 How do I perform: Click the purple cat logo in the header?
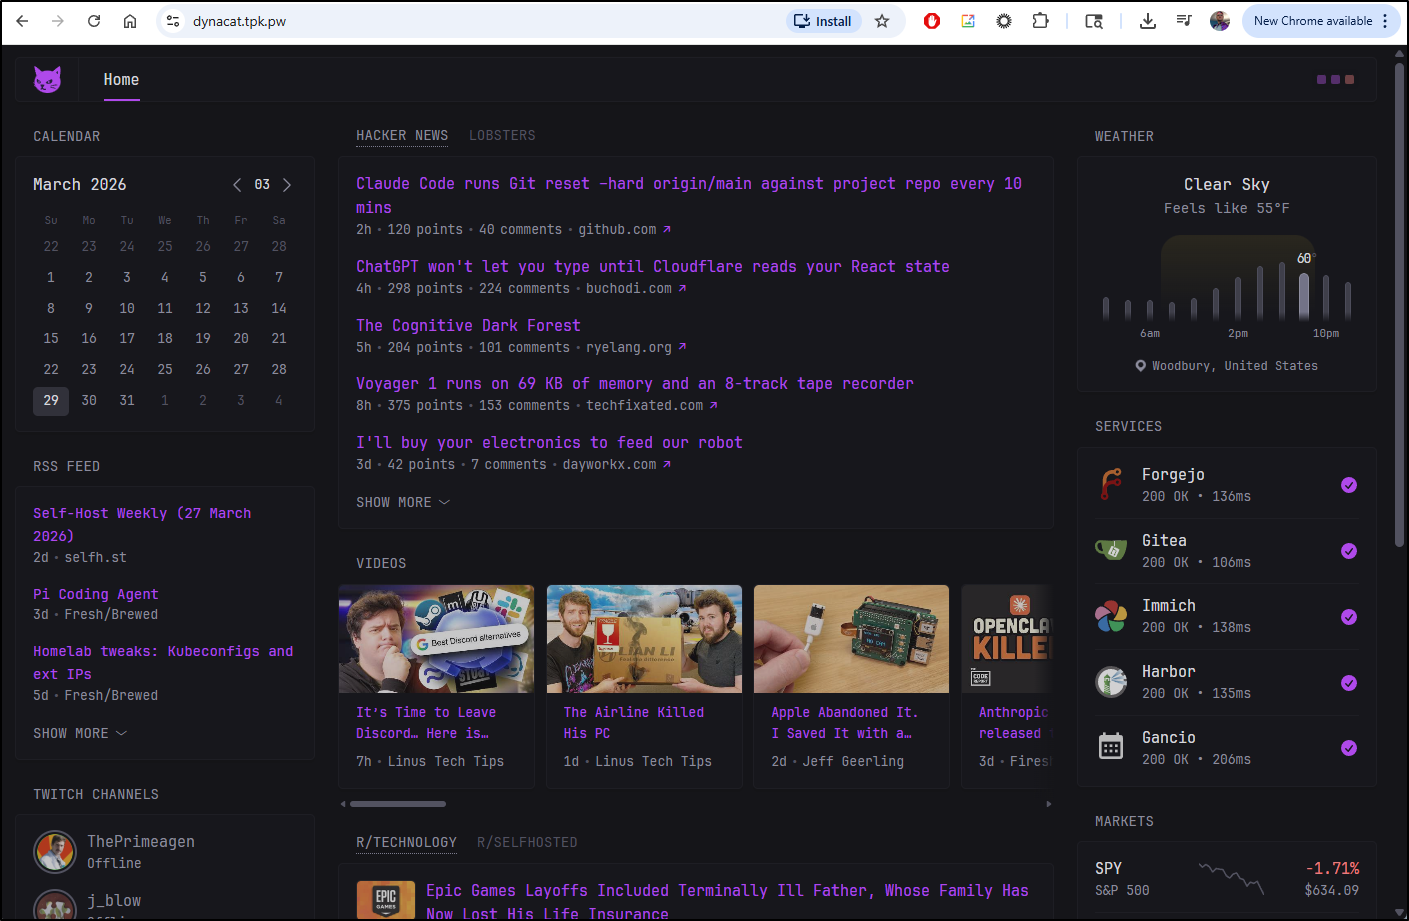[47, 79]
